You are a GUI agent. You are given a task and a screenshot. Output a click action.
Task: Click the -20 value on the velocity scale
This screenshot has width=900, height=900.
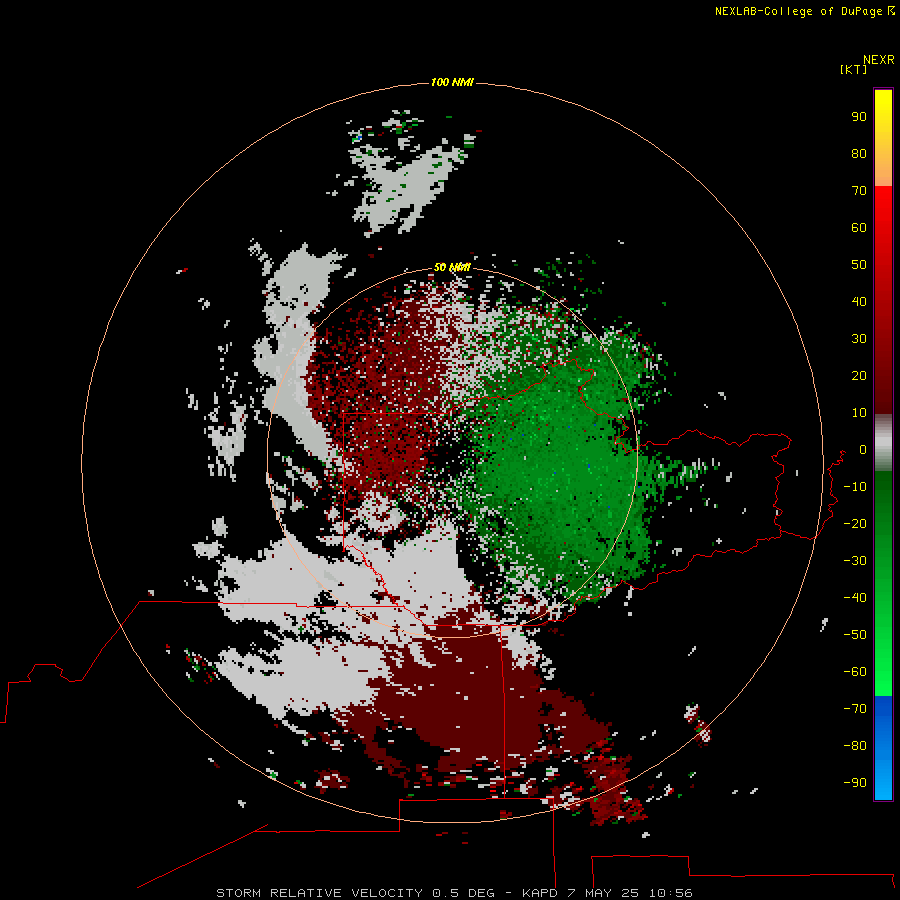(x=855, y=523)
